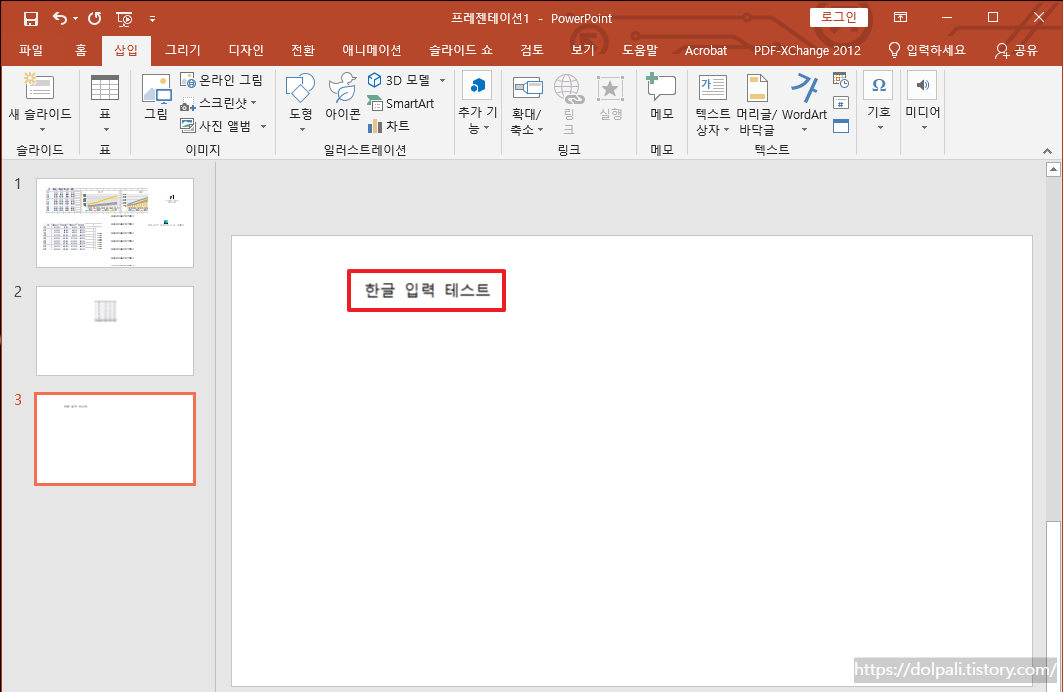Viewport: 1063px width, 692px height.
Task: Open the 파일 tab
Action: click(x=31, y=50)
